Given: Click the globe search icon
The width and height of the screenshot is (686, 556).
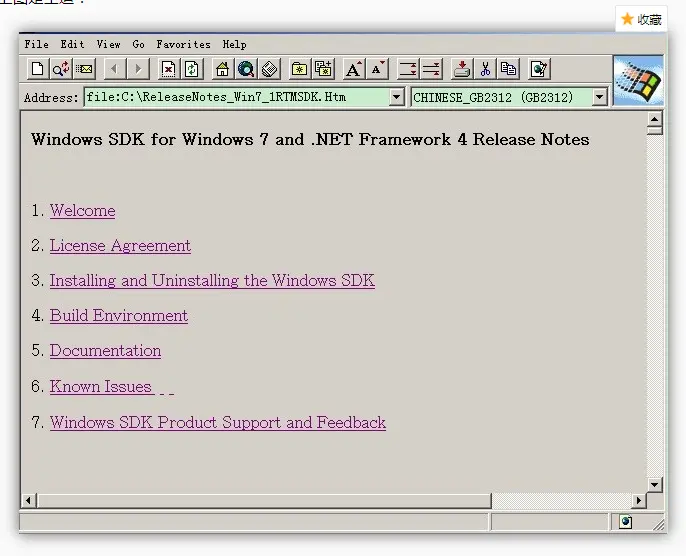Looking at the screenshot, I should click(246, 69).
